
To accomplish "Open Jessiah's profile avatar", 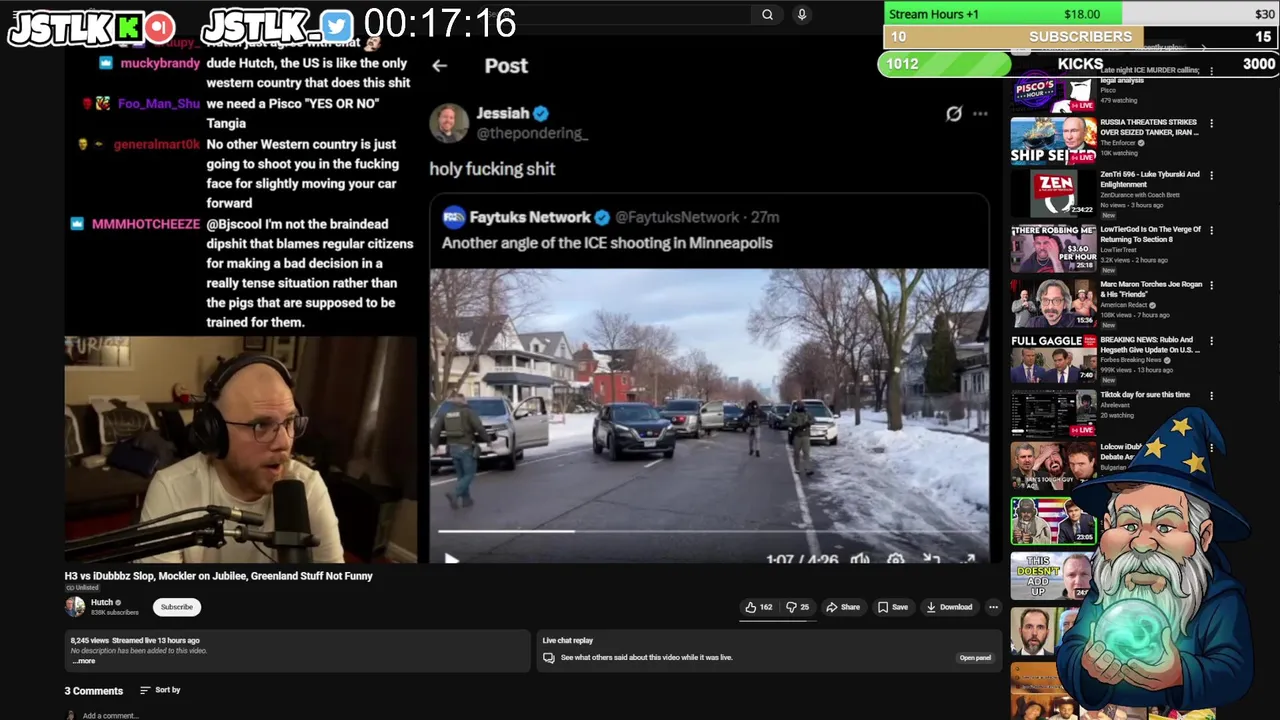I will 449,122.
